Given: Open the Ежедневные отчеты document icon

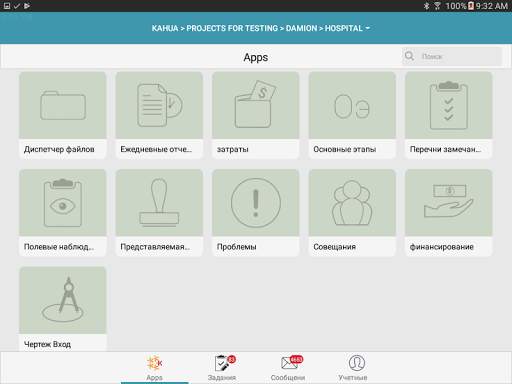Looking at the screenshot, I should point(160,105).
